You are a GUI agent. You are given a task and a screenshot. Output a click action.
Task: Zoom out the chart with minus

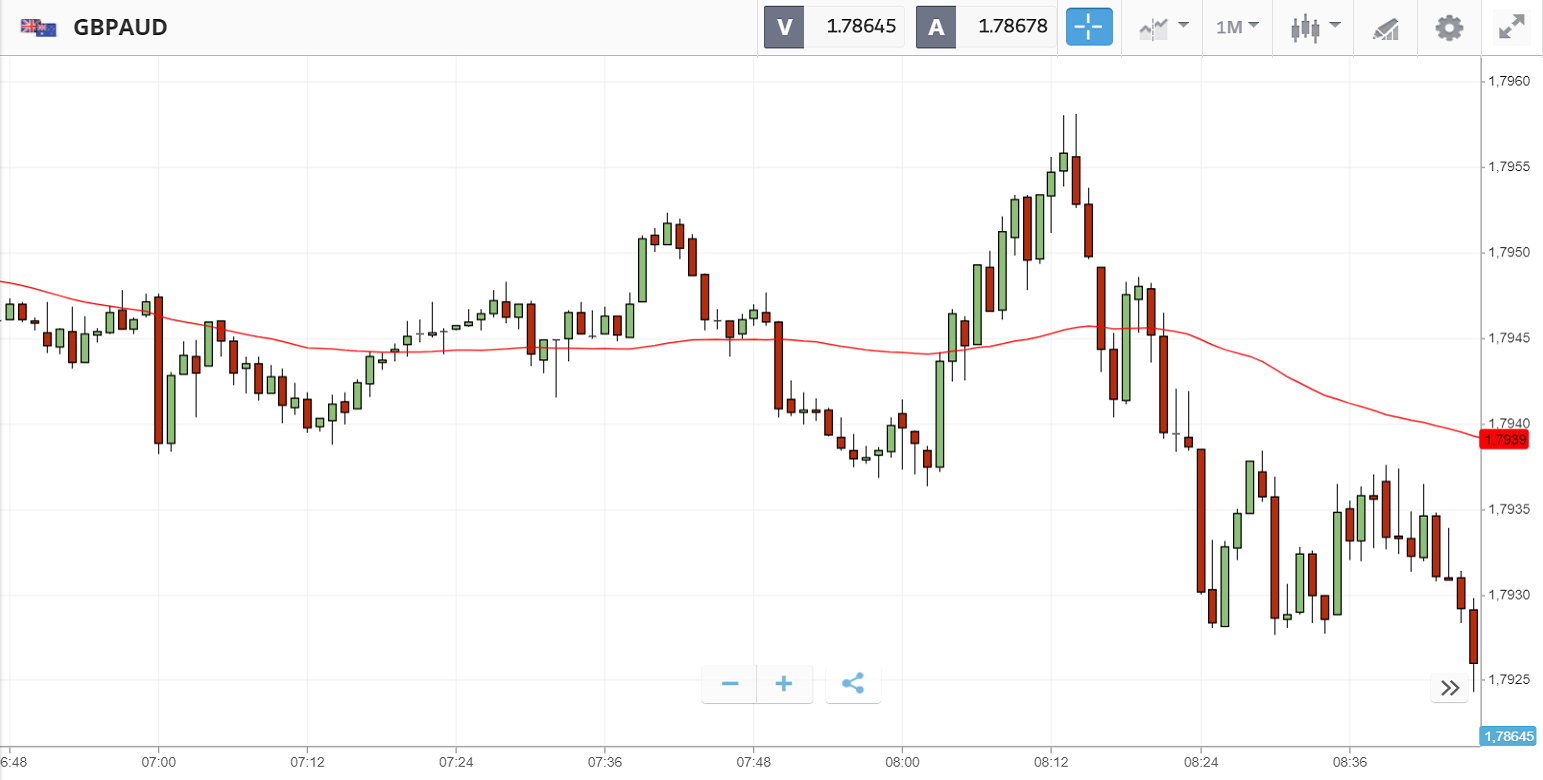(x=730, y=684)
